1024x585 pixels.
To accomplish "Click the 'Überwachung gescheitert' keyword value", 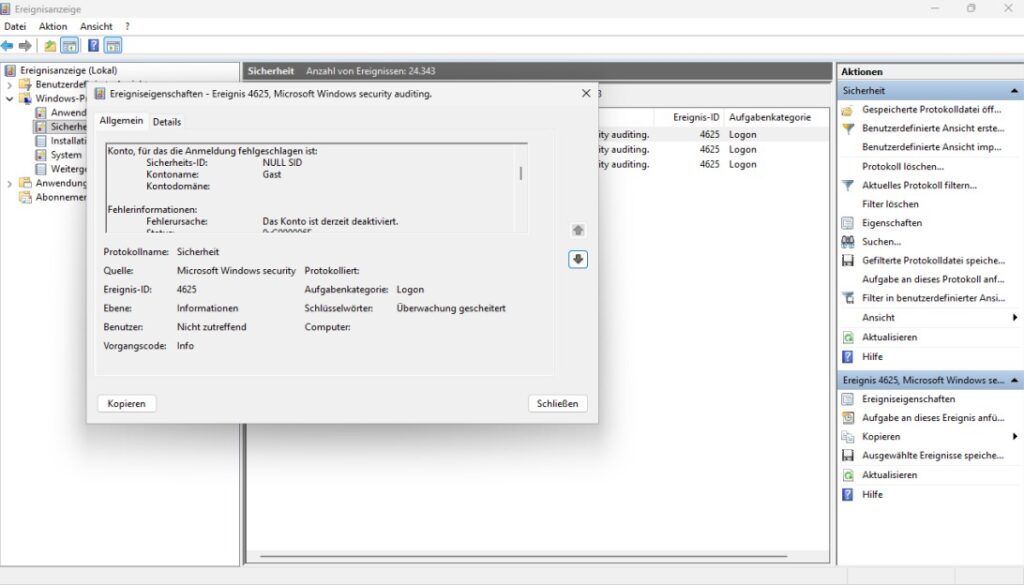I will 451,308.
